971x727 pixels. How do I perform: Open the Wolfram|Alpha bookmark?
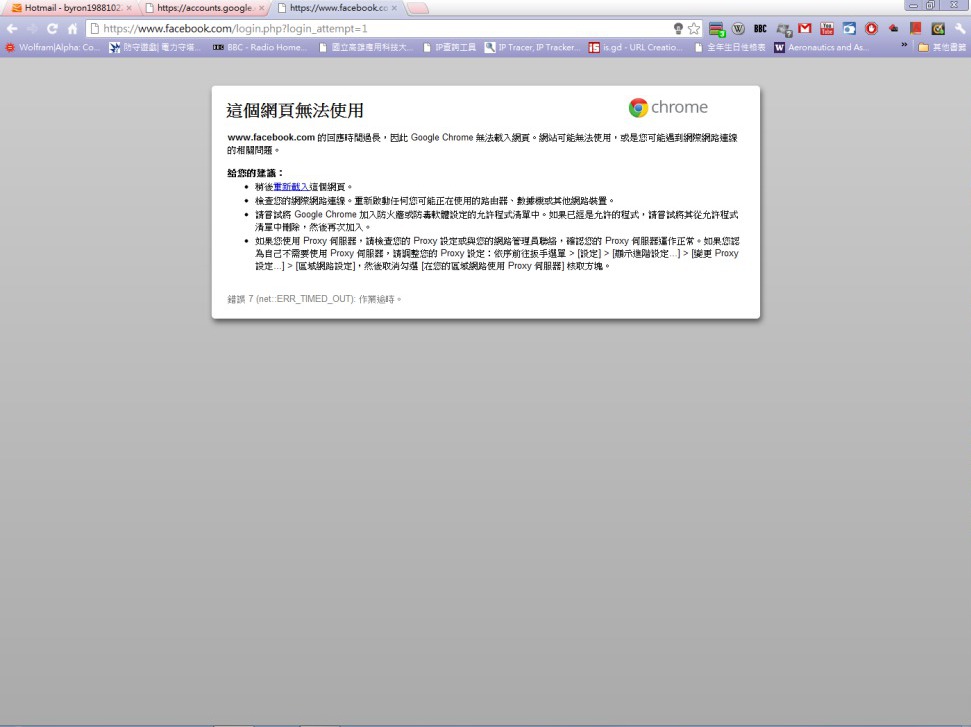[53, 47]
